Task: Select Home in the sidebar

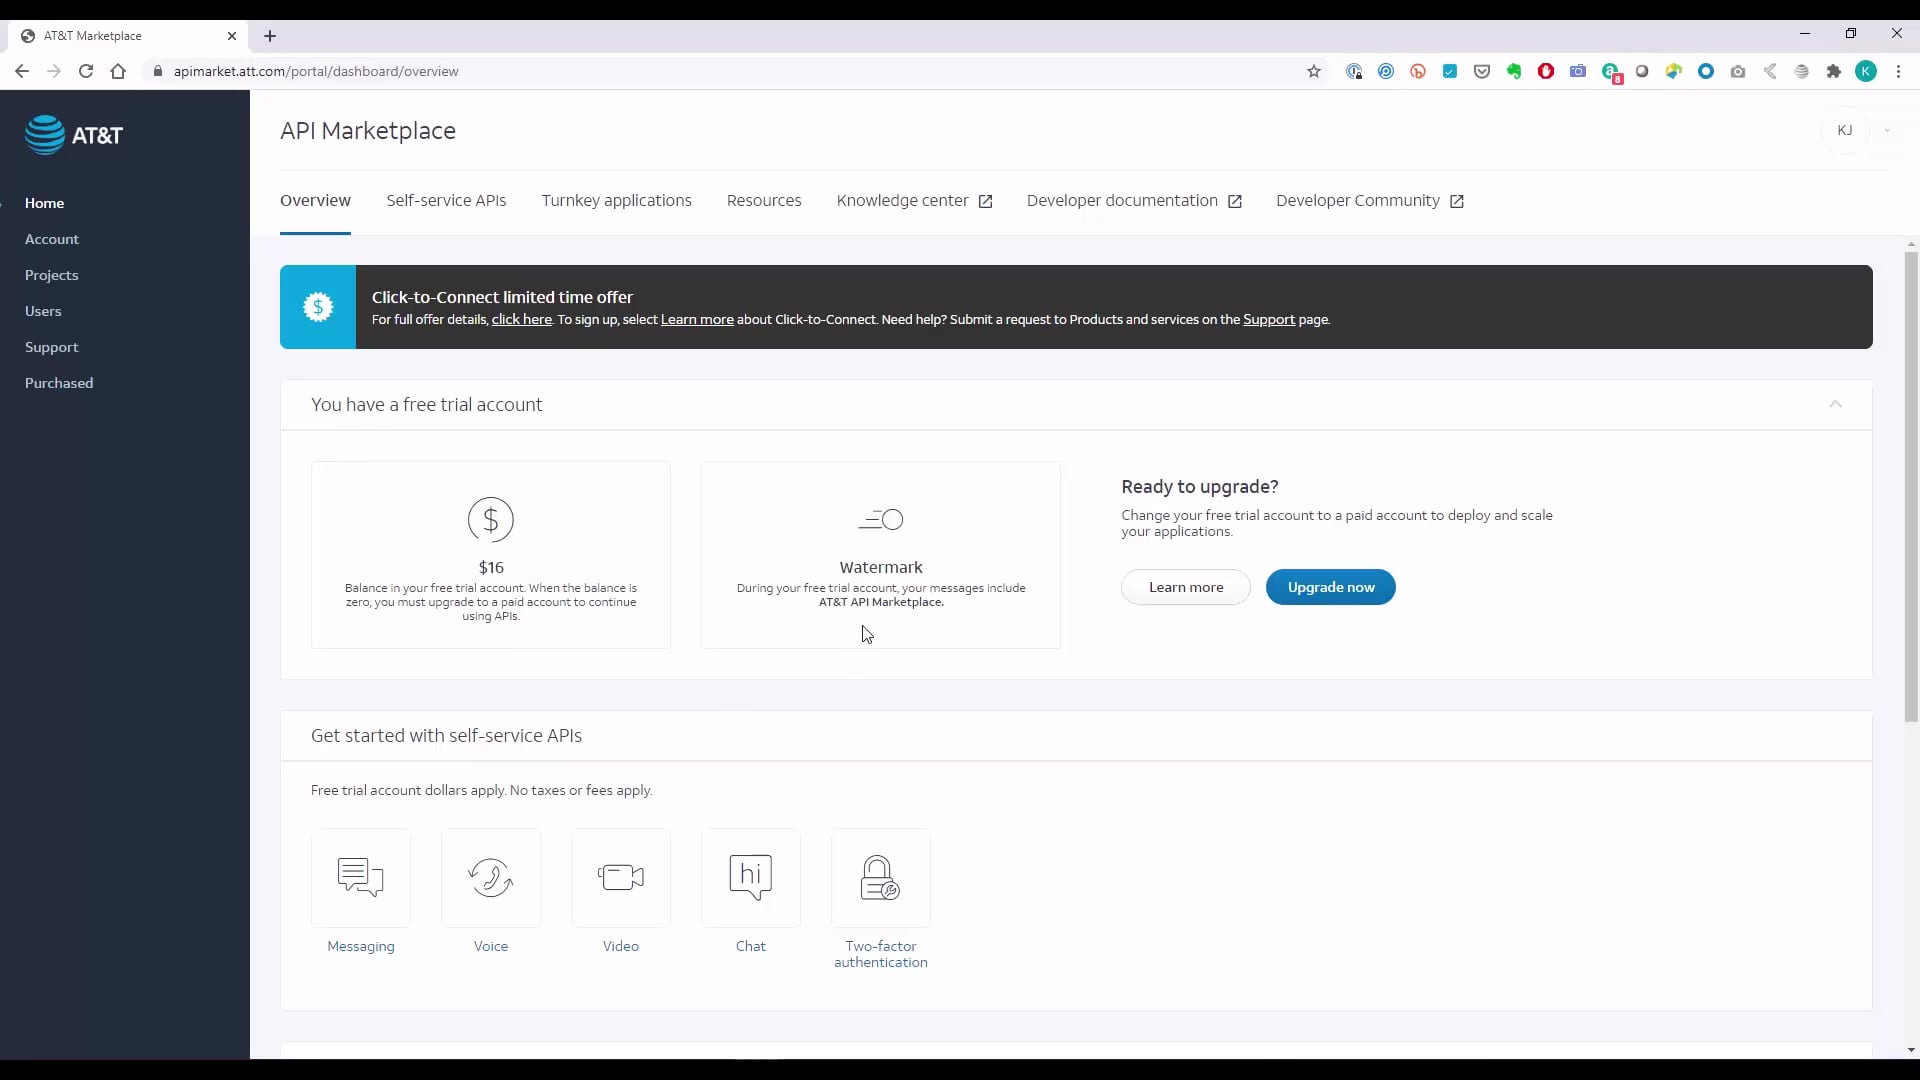Action: click(x=44, y=203)
